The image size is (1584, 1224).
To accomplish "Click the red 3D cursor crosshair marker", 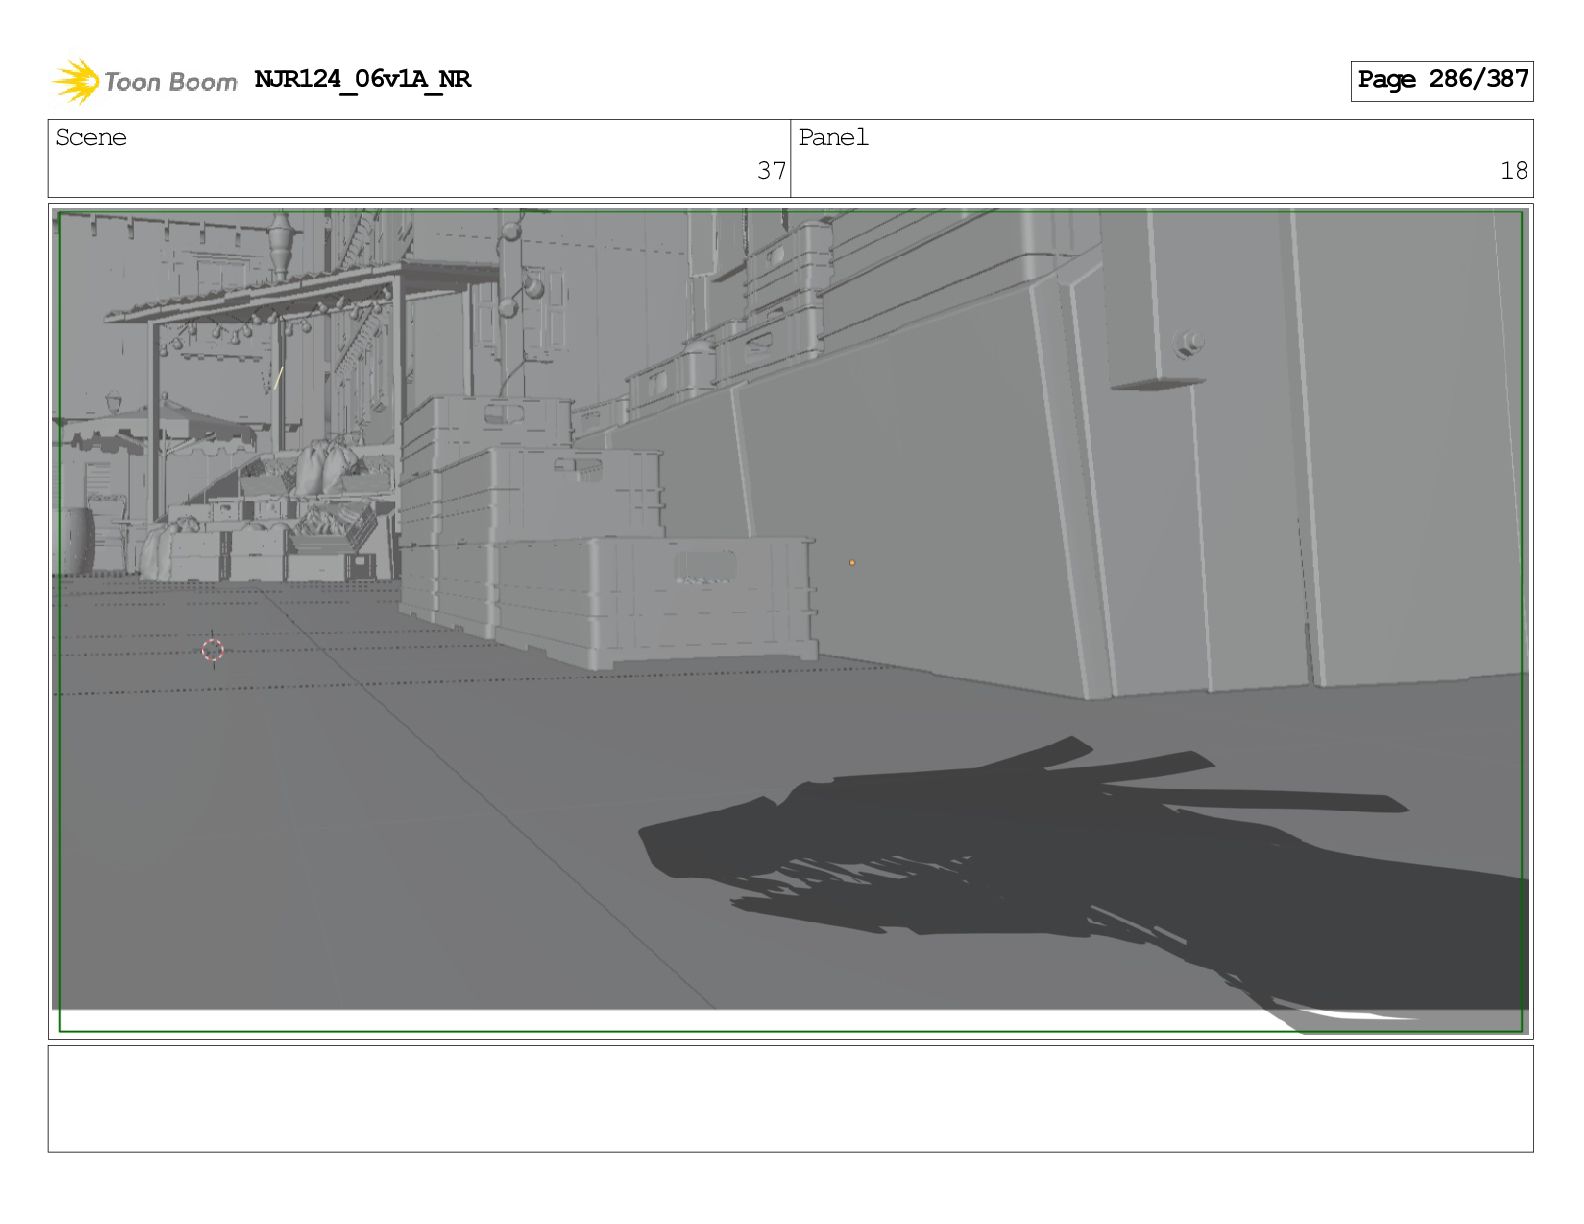I will tap(212, 650).
